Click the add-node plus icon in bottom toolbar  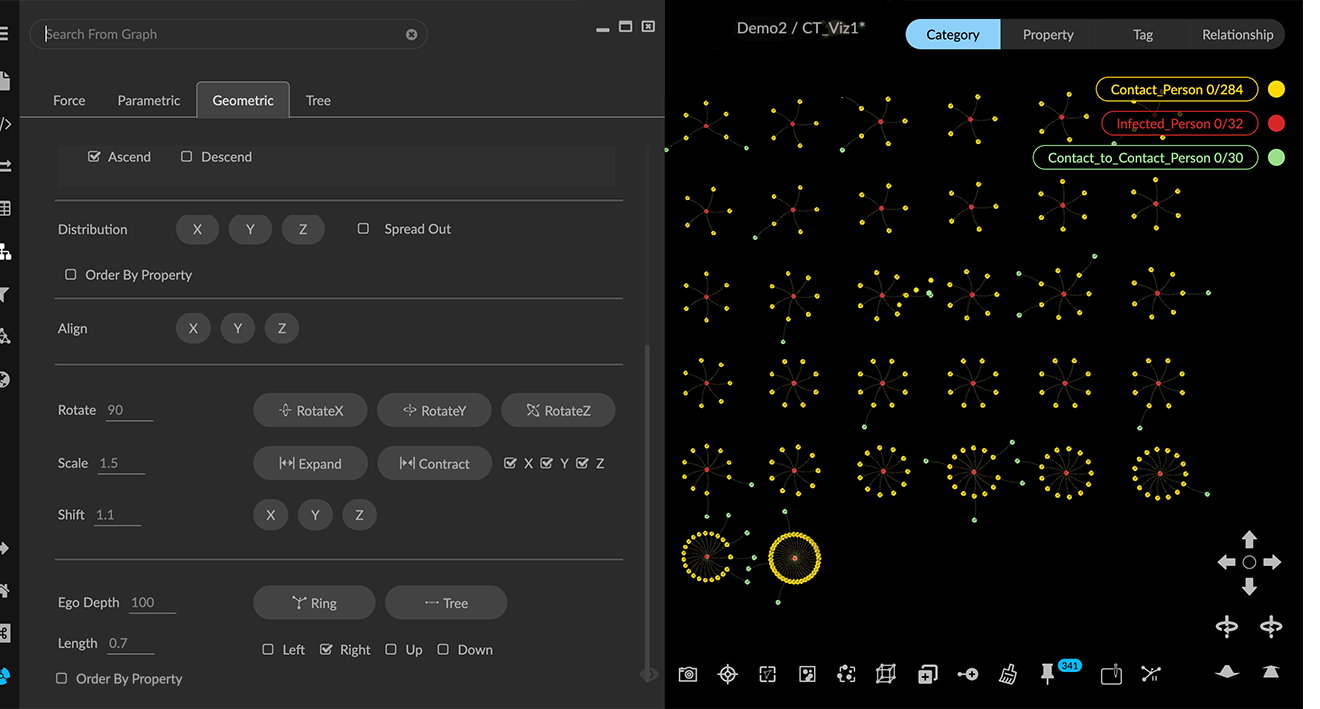coord(967,675)
